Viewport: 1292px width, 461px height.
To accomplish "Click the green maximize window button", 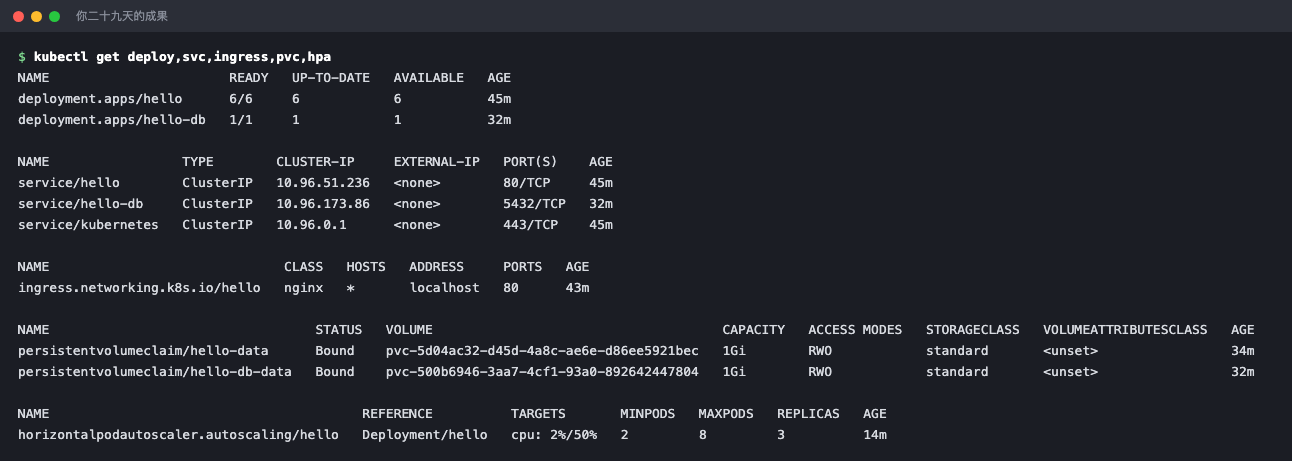I will point(54,16).
